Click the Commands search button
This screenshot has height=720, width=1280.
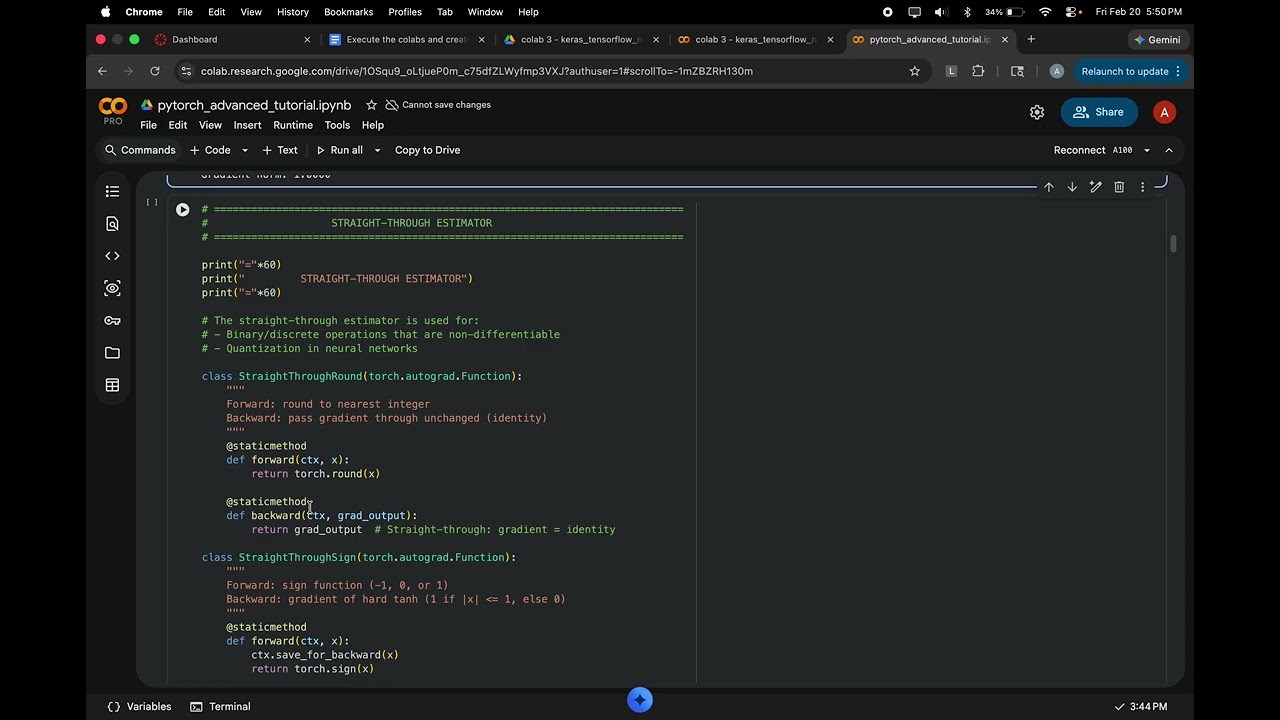tap(140, 150)
